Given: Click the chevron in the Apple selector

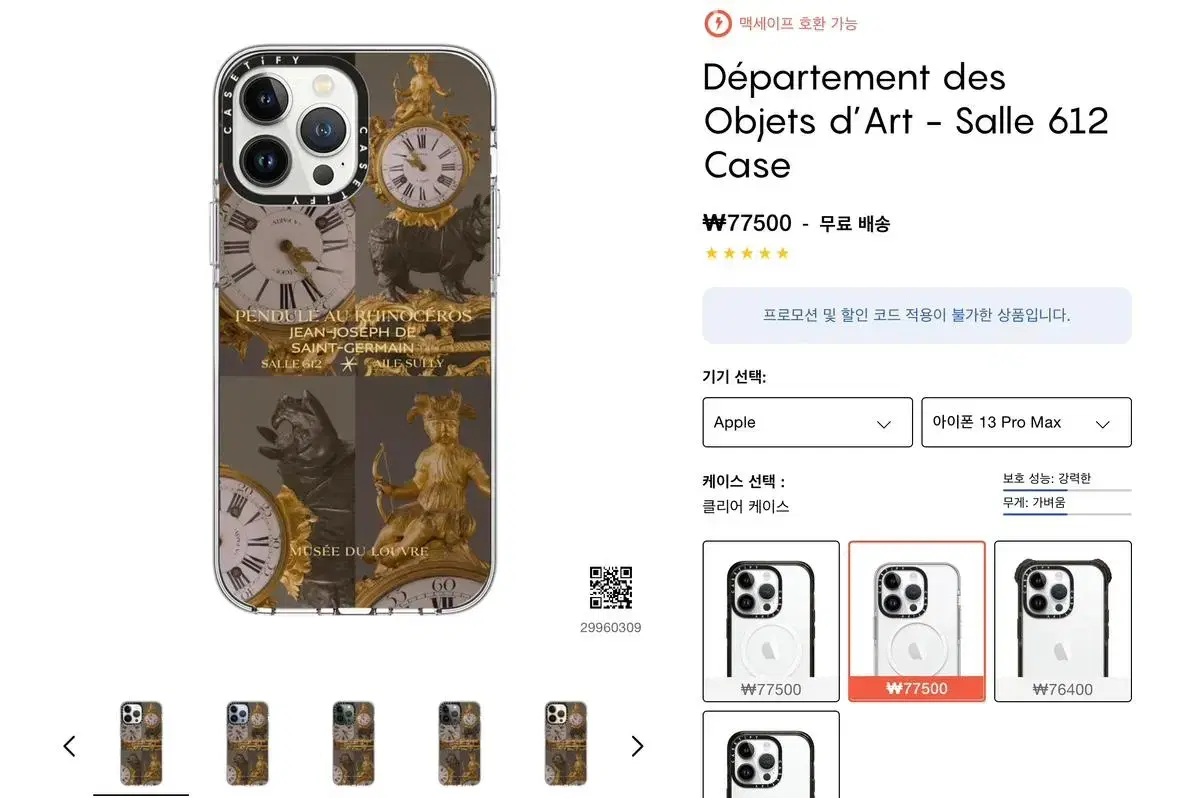Looking at the screenshot, I should click(x=884, y=424).
